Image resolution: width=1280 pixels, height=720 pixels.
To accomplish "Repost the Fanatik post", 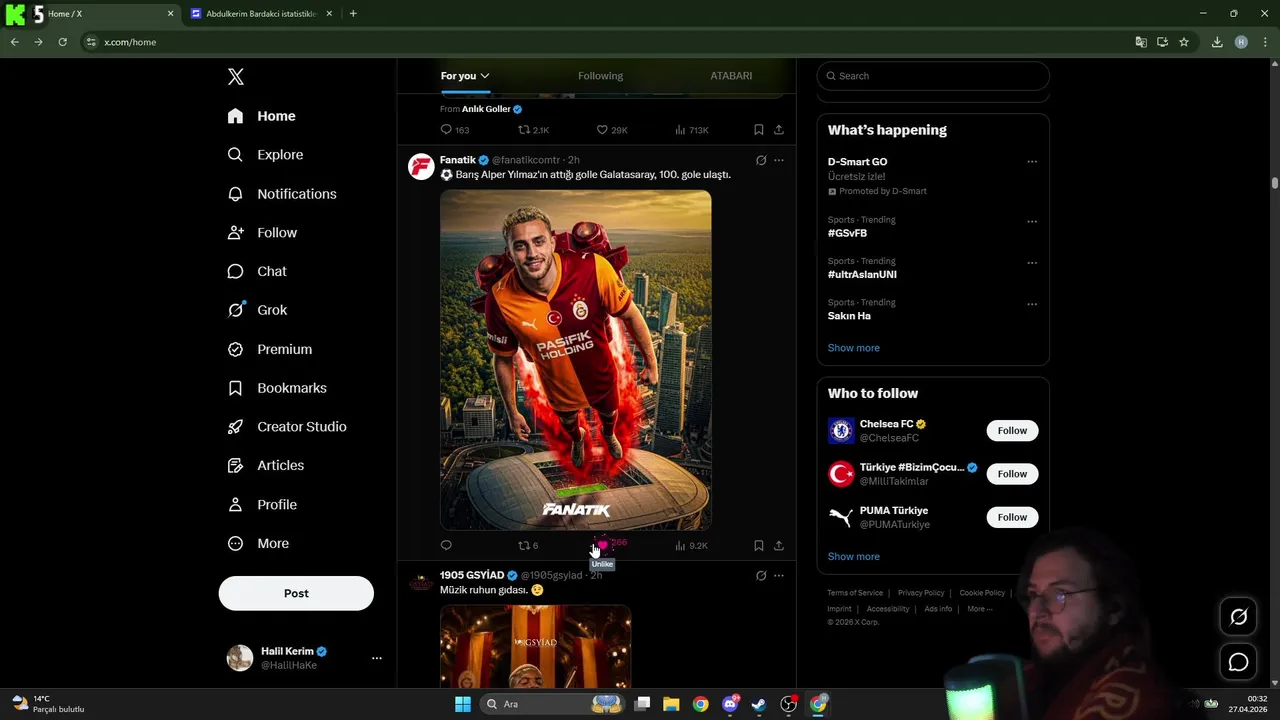I will 528,546.
